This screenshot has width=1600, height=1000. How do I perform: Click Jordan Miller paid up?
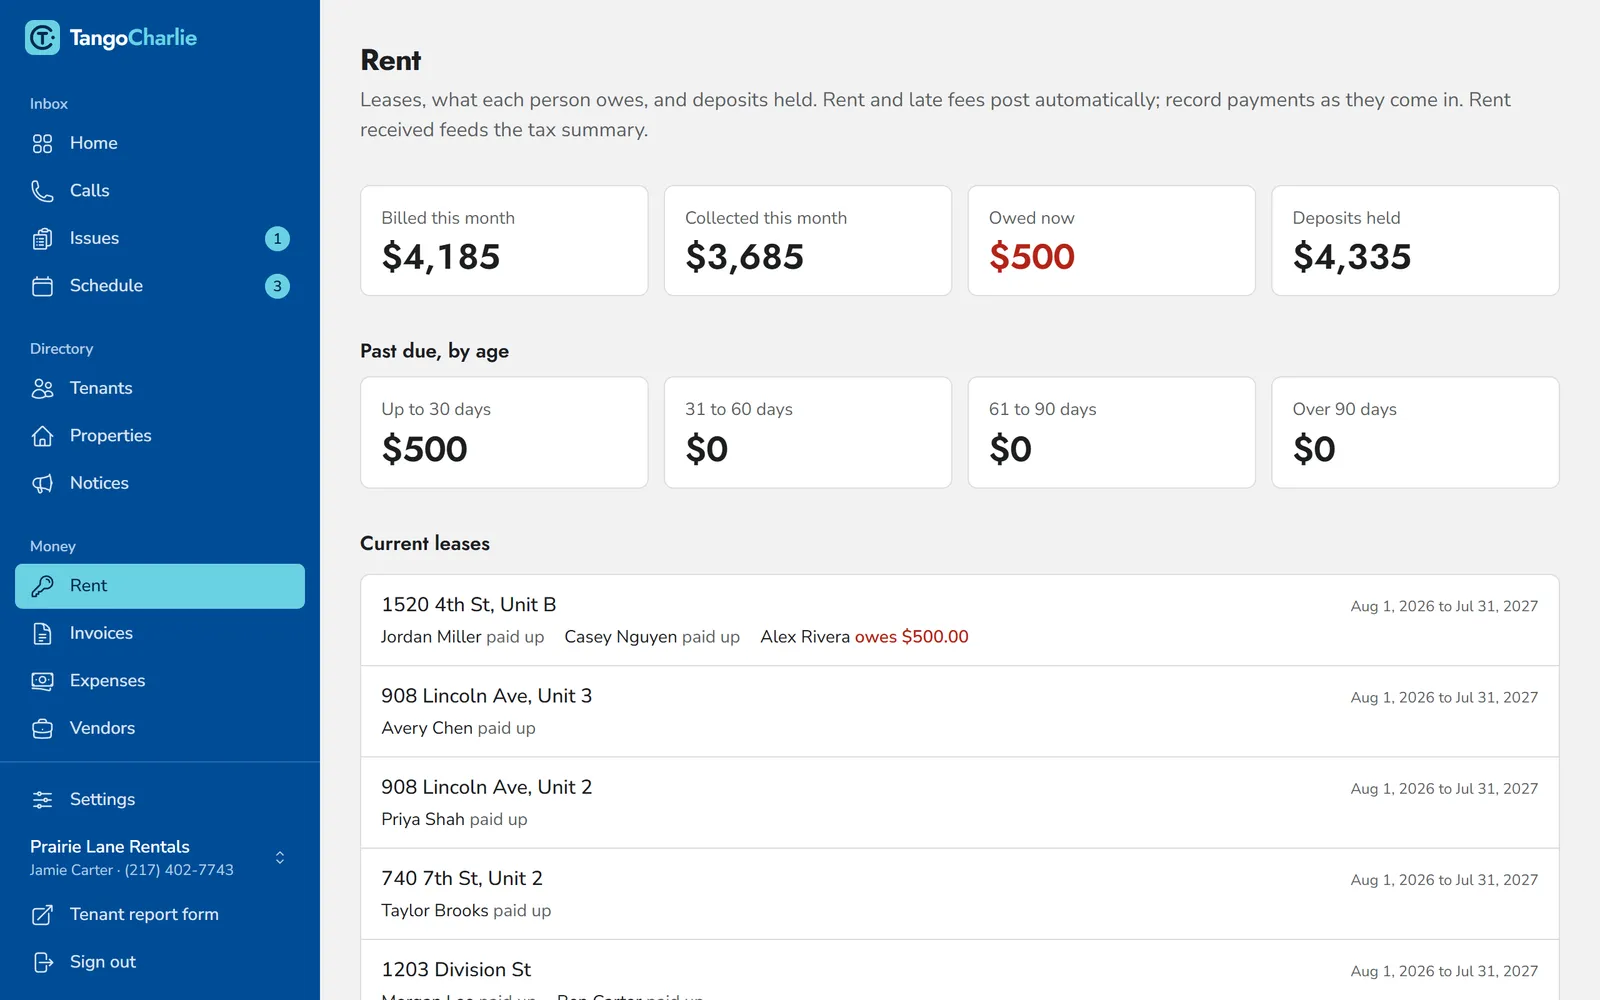click(x=462, y=637)
